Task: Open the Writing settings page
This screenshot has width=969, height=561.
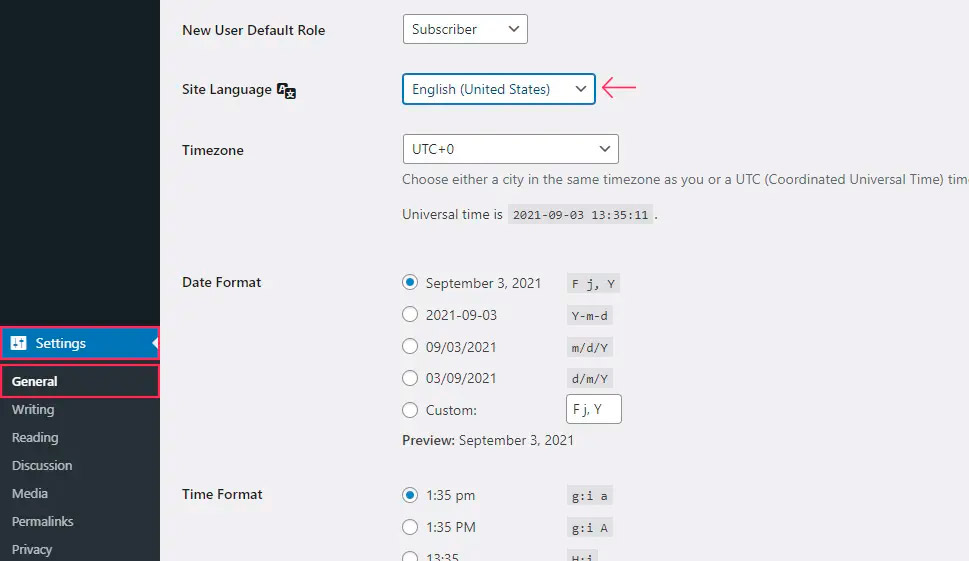Action: [33, 409]
